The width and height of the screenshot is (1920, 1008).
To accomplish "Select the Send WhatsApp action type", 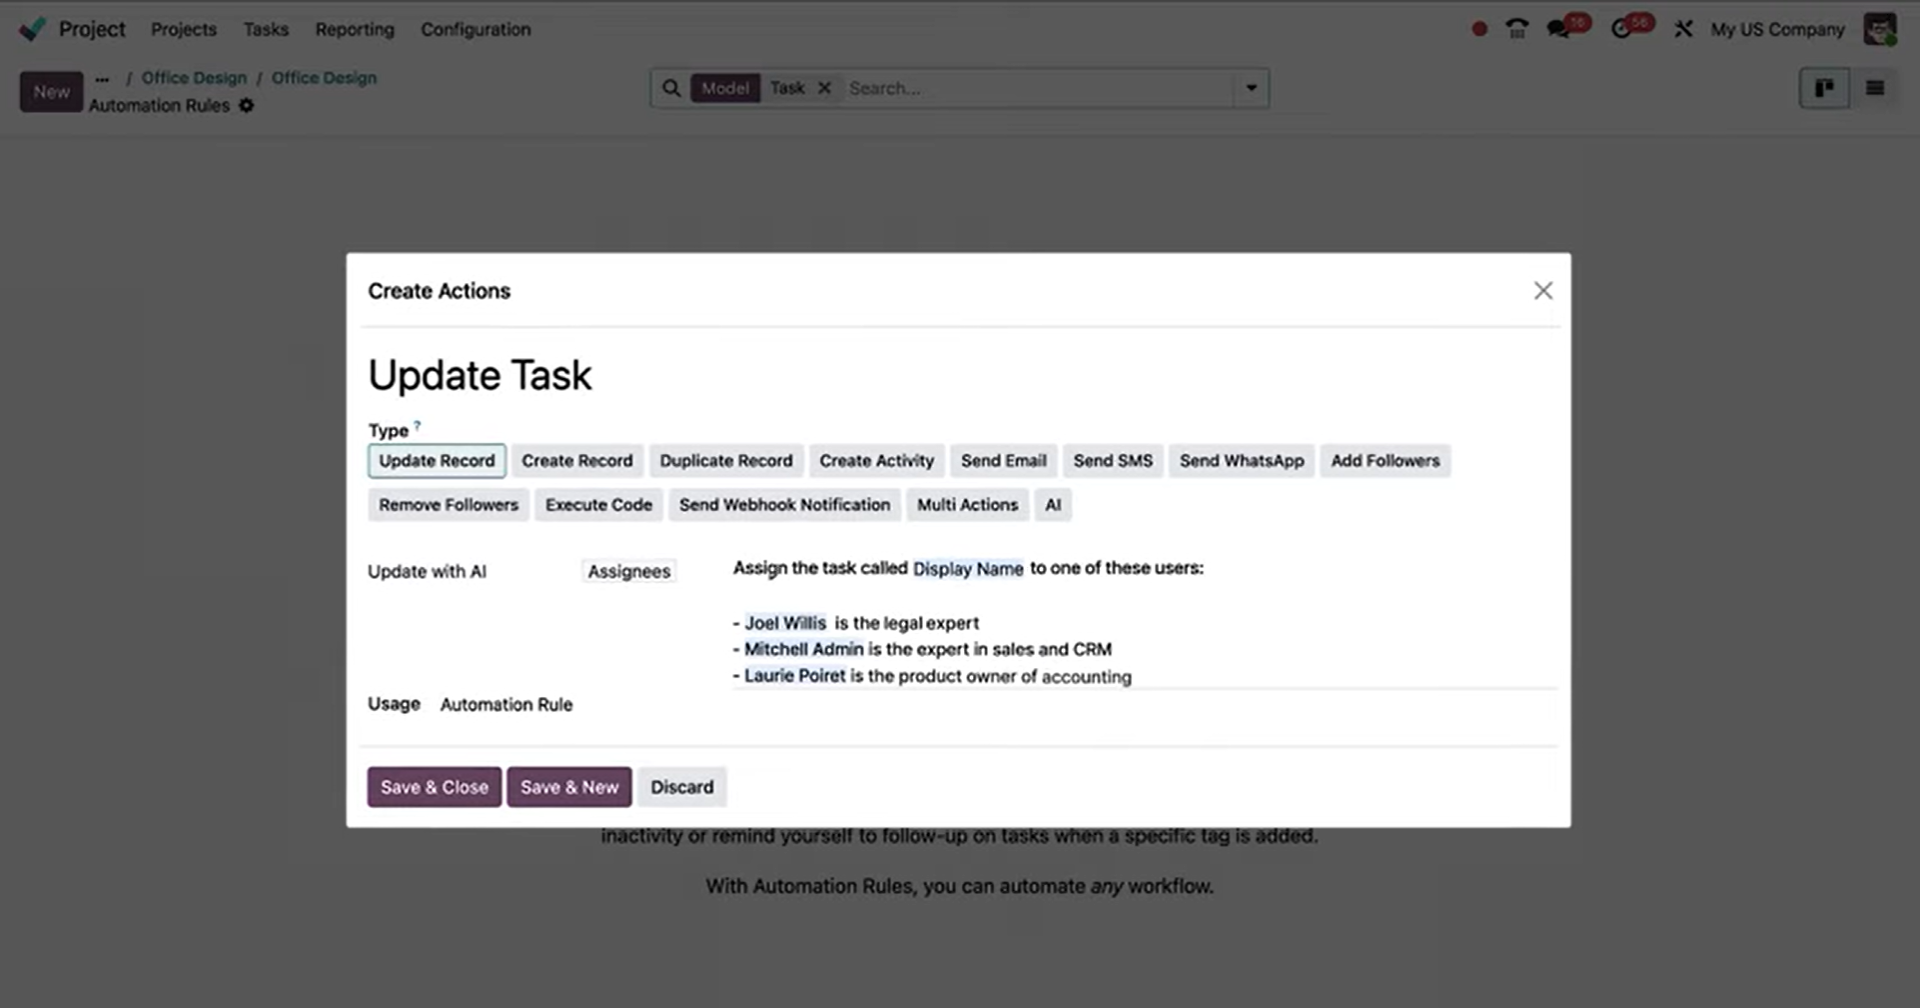I will (x=1242, y=461).
